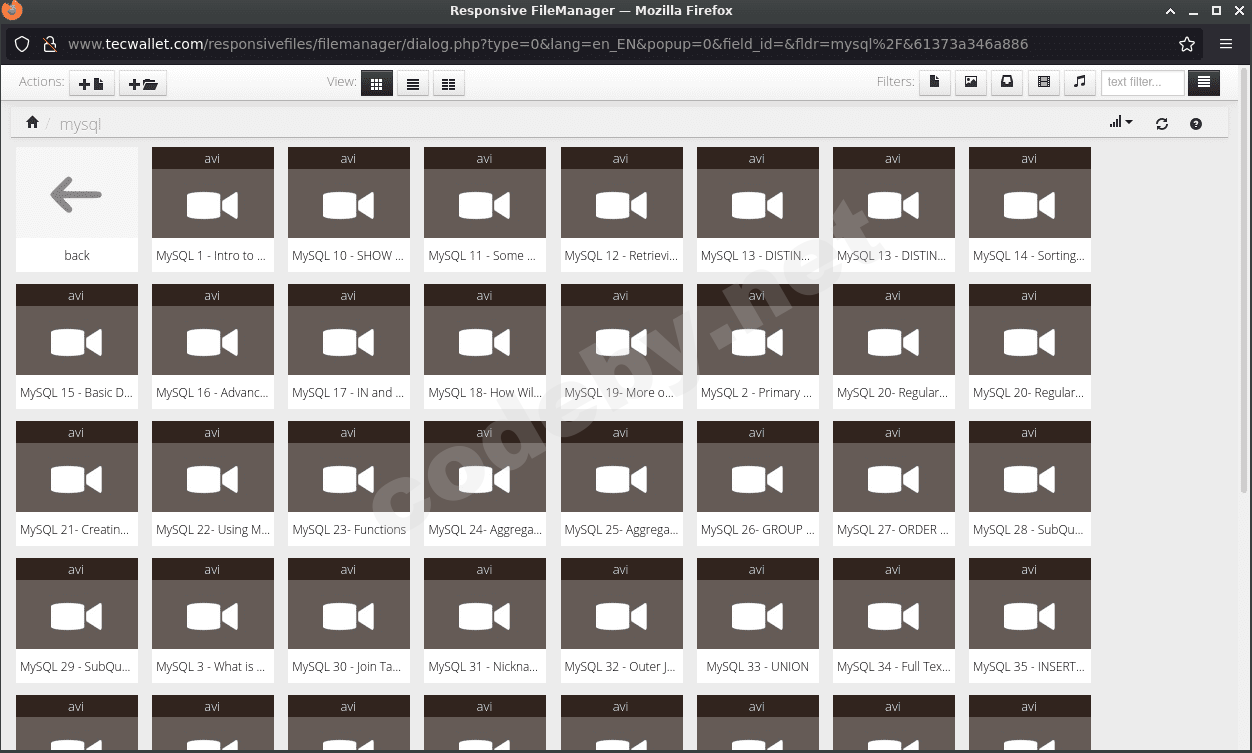Switch to columns view
Image resolution: width=1252 pixels, height=753 pixels.
(x=448, y=84)
